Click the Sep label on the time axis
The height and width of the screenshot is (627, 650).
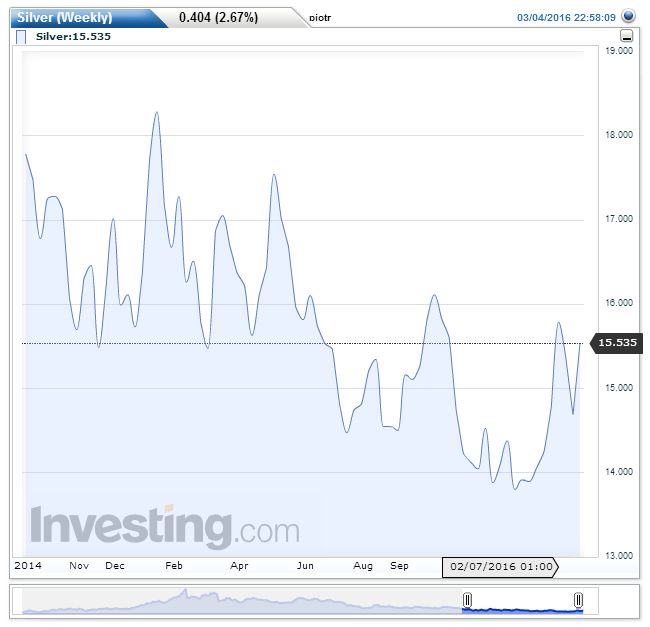coord(399,566)
